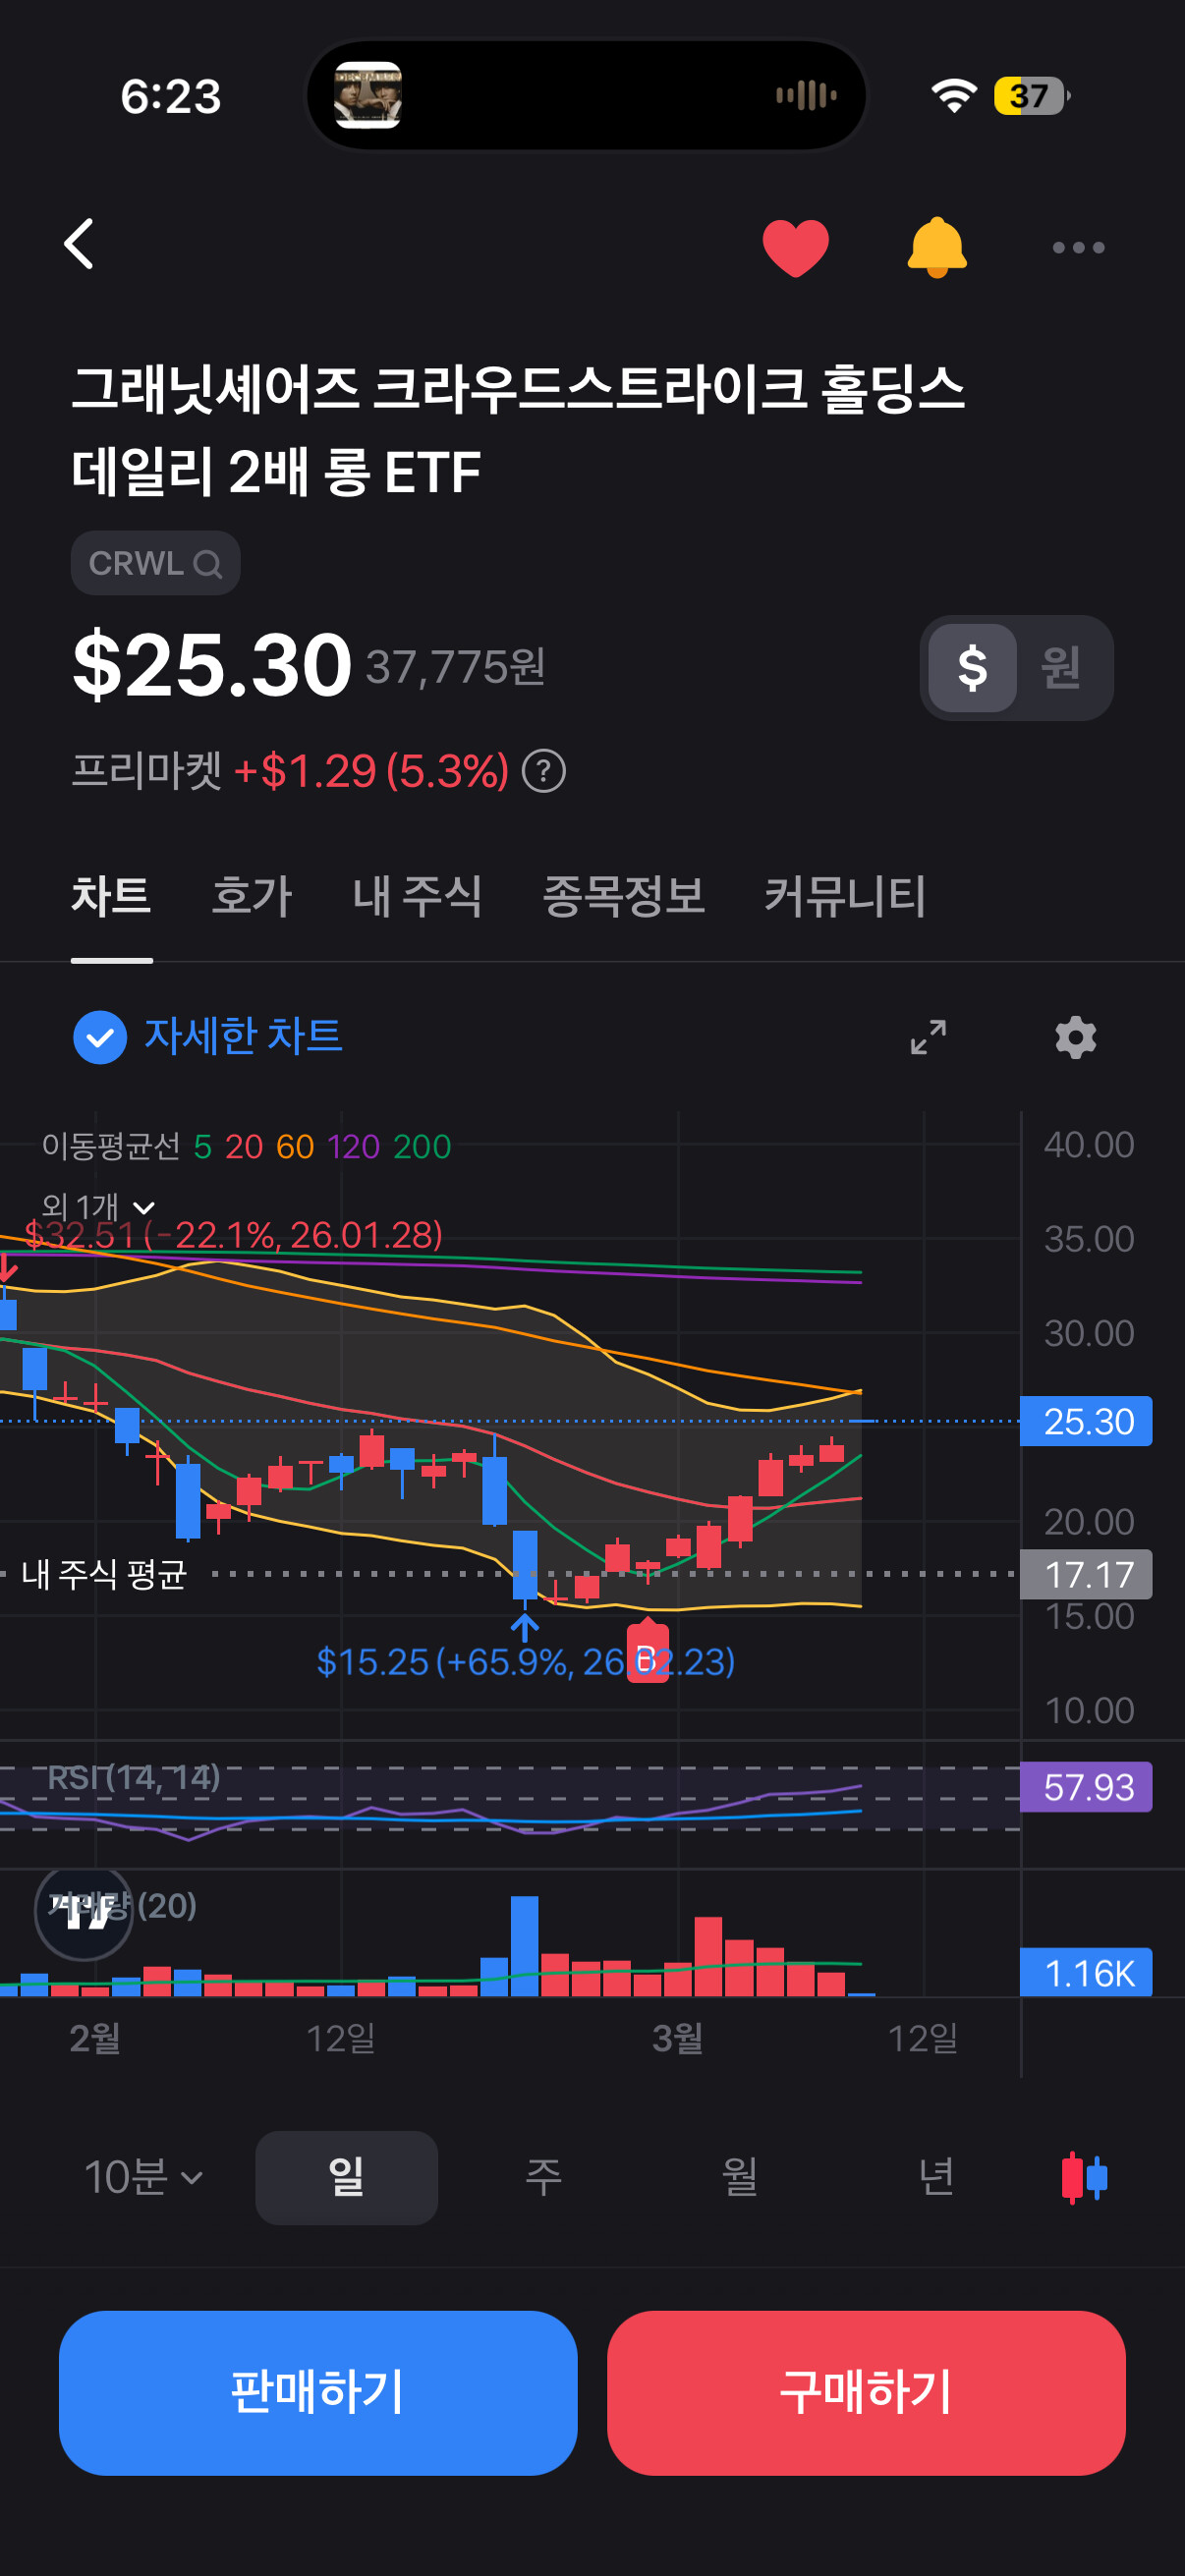Tap the $32.51 high price annotation
The height and width of the screenshot is (2576, 1185).
[233, 1235]
